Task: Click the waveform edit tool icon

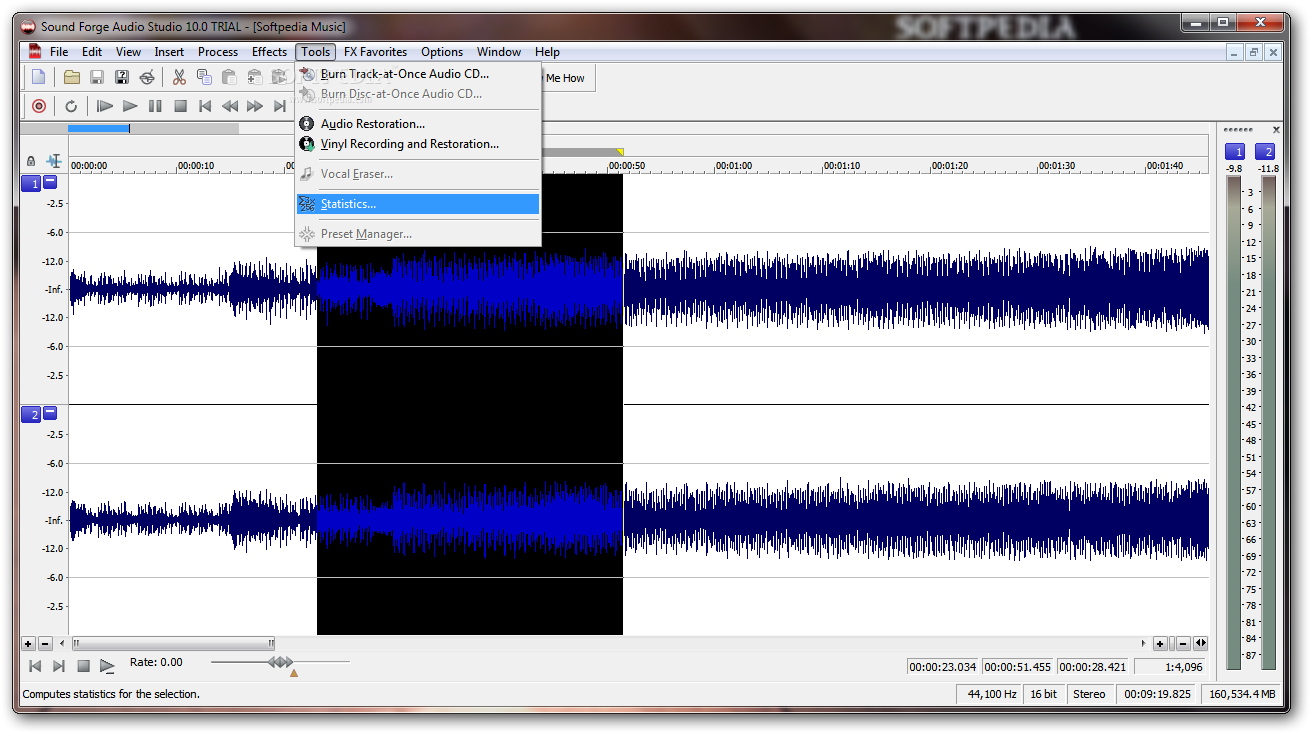Action: (x=53, y=161)
